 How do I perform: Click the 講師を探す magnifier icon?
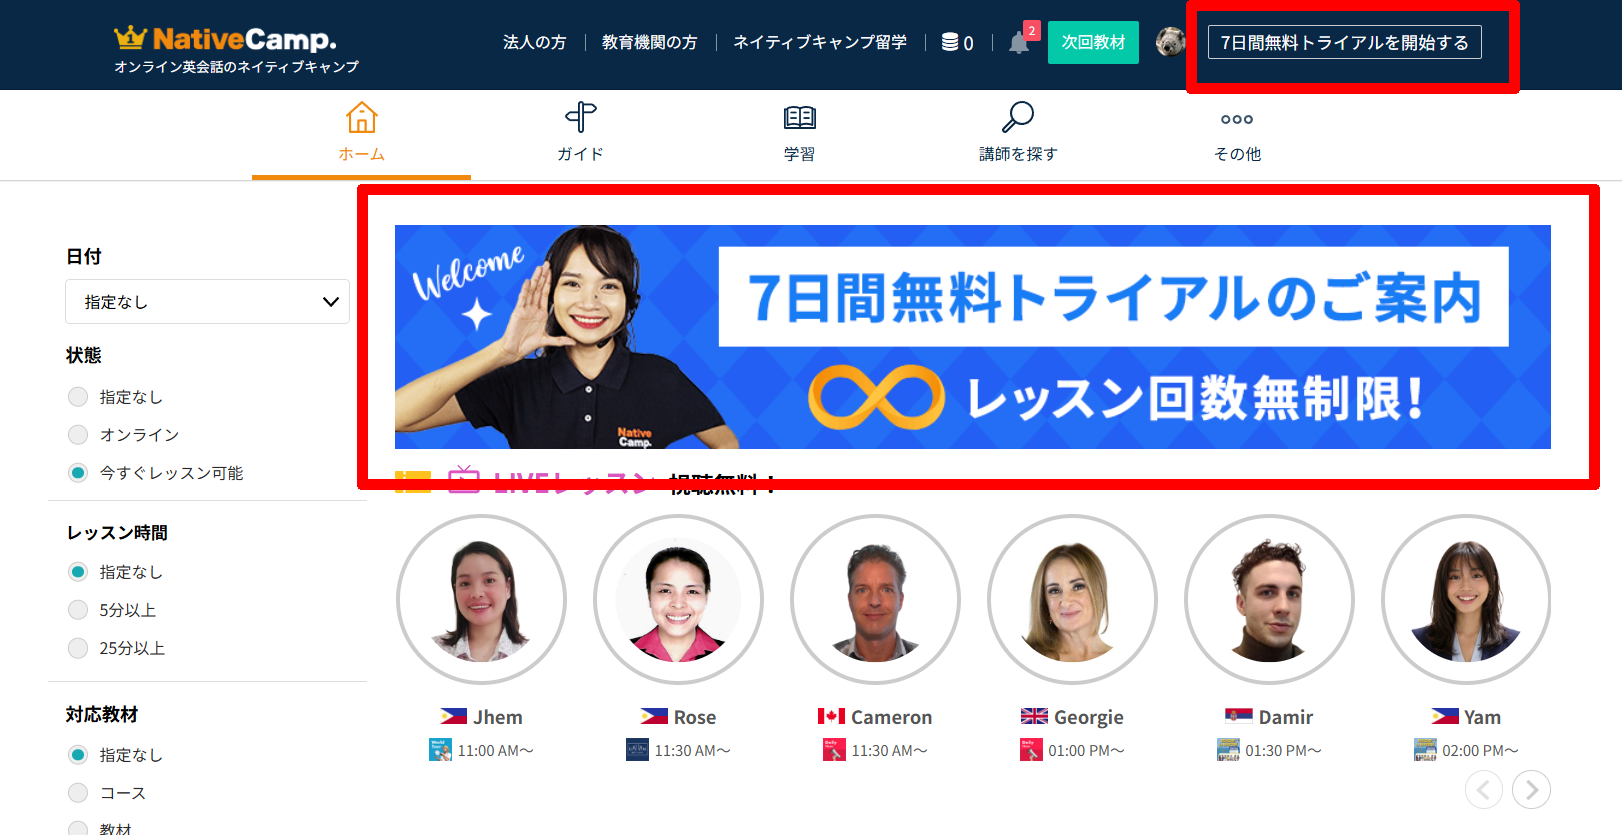pyautogui.click(x=1017, y=118)
